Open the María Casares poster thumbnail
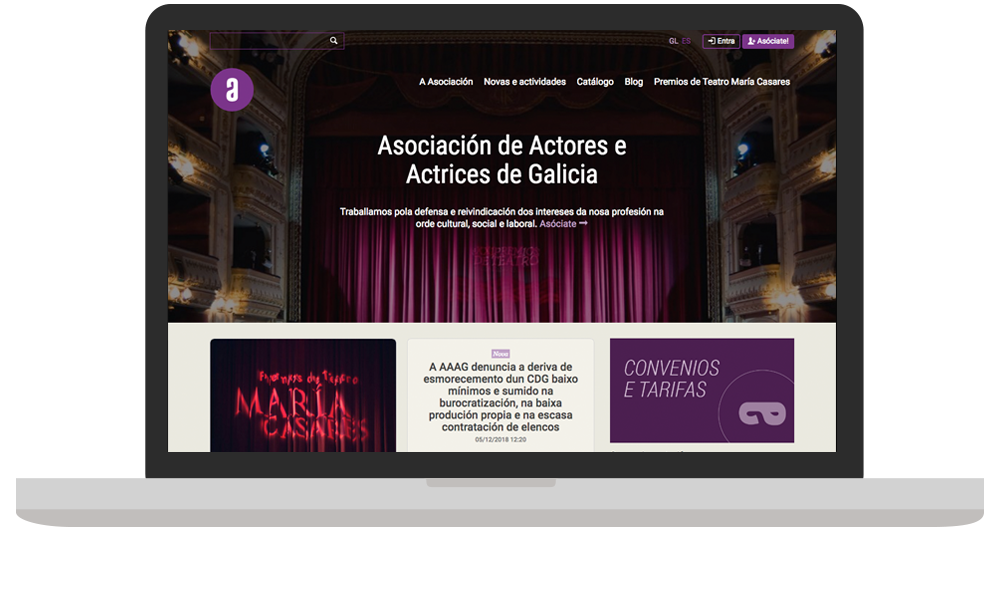This screenshot has height=600, width=1000. [303, 395]
